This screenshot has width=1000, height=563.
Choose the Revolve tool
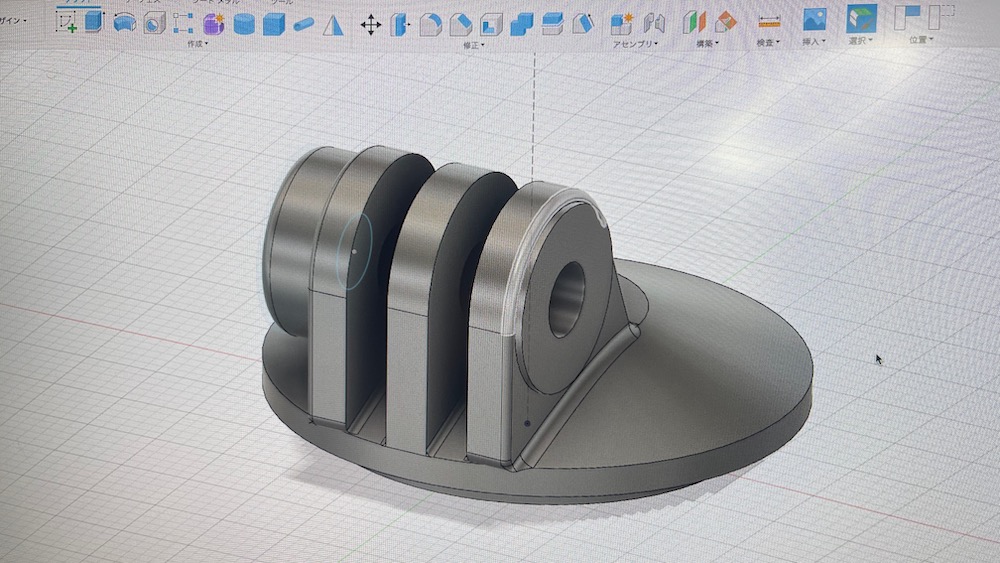click(124, 22)
